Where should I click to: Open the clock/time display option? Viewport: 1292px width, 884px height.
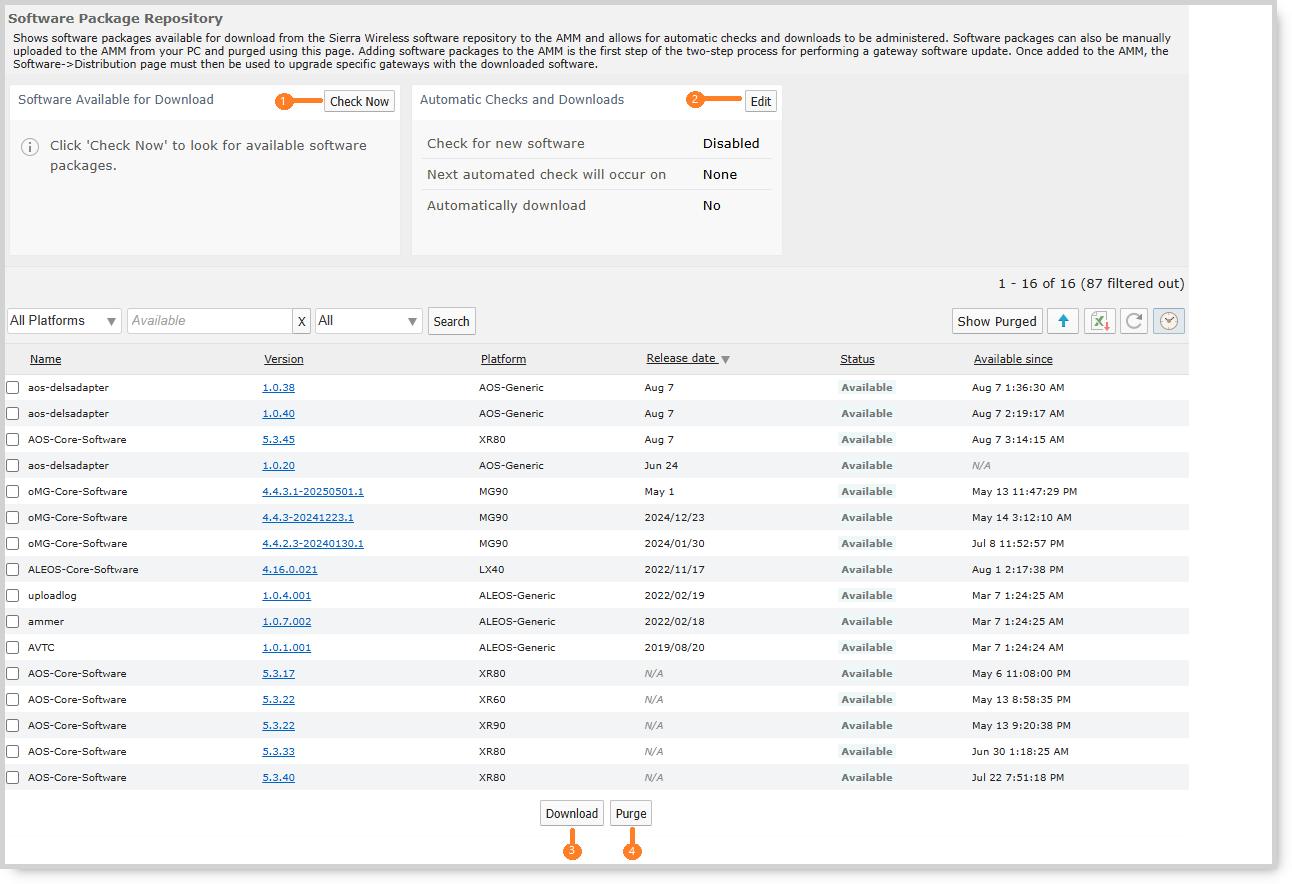pyautogui.click(x=1168, y=321)
